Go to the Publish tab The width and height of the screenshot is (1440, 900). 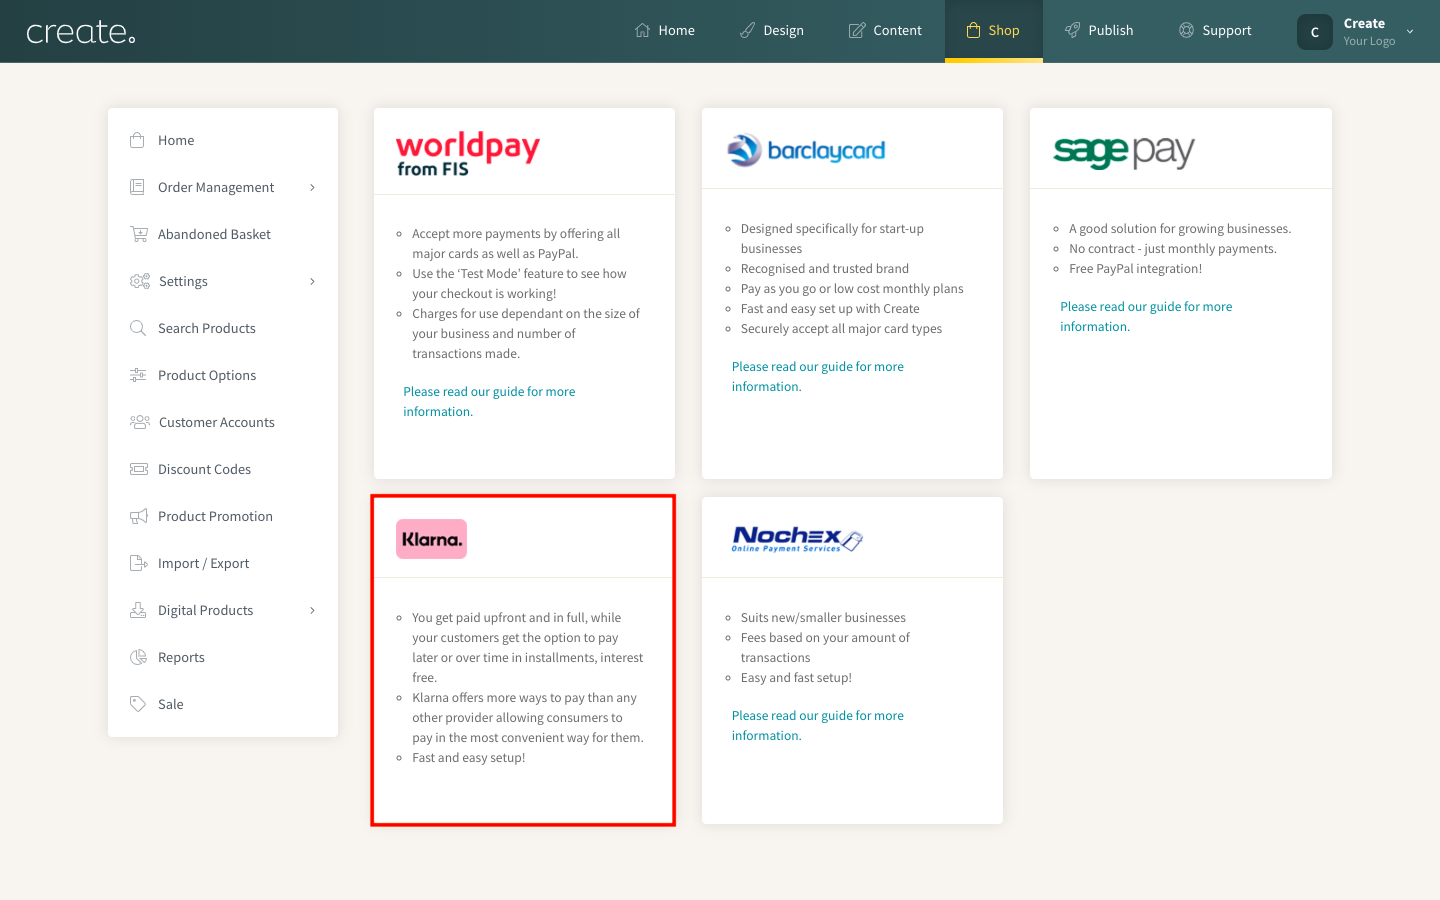pos(1099,31)
